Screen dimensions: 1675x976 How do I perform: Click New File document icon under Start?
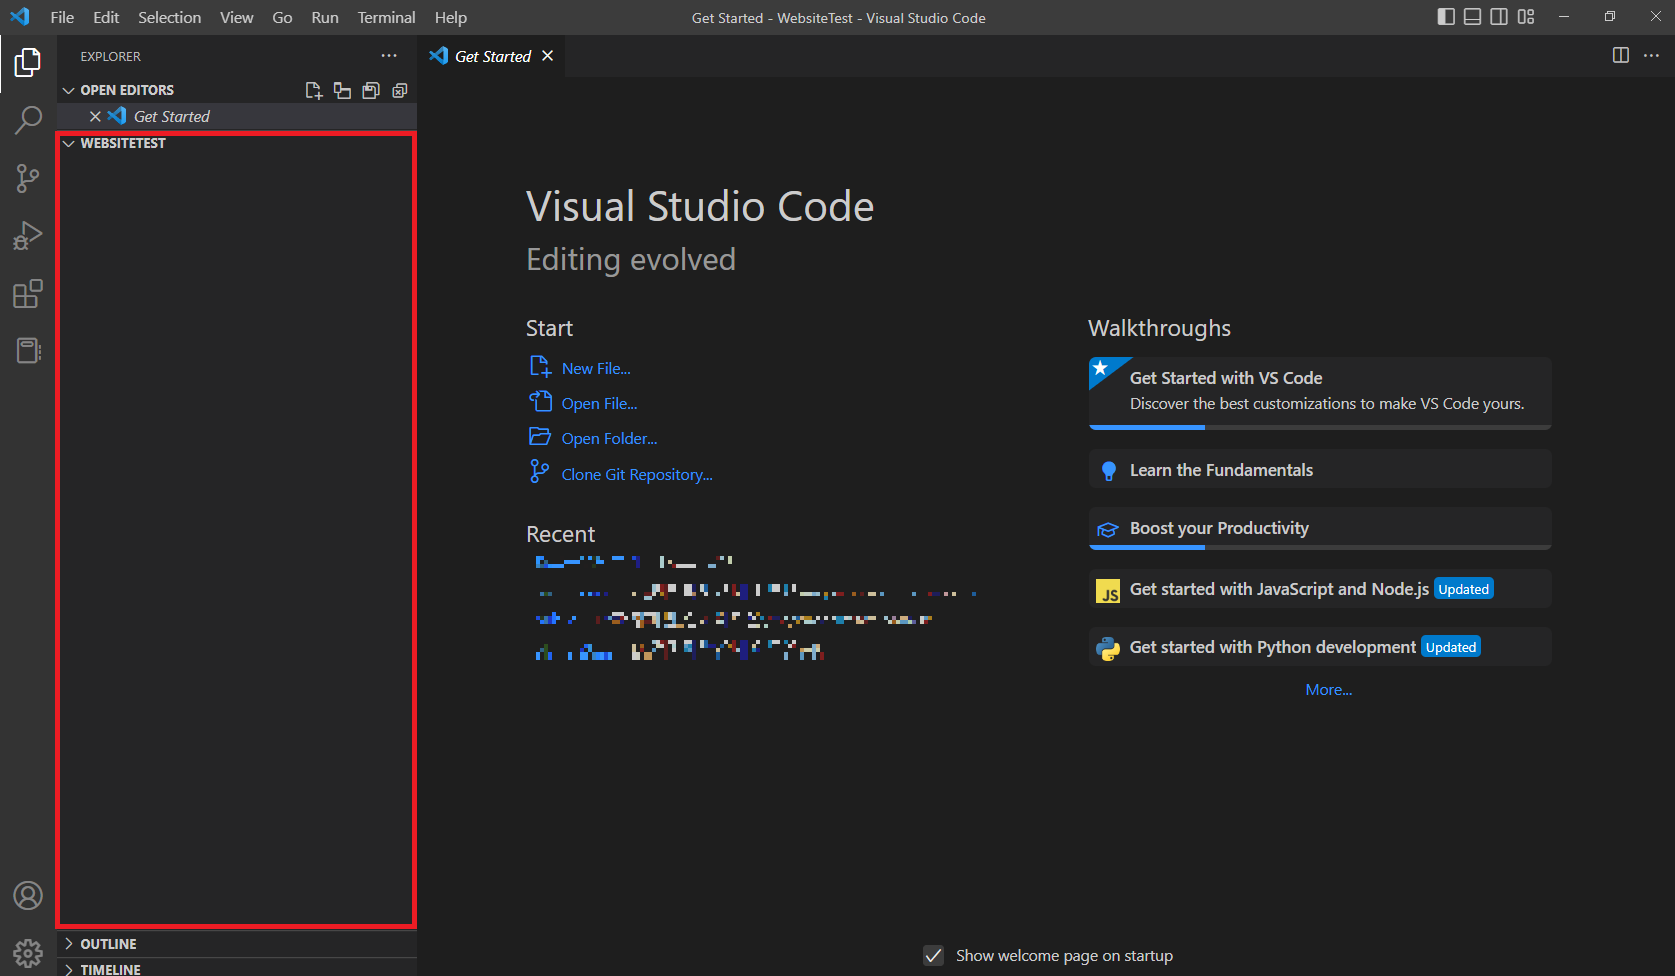pos(540,366)
